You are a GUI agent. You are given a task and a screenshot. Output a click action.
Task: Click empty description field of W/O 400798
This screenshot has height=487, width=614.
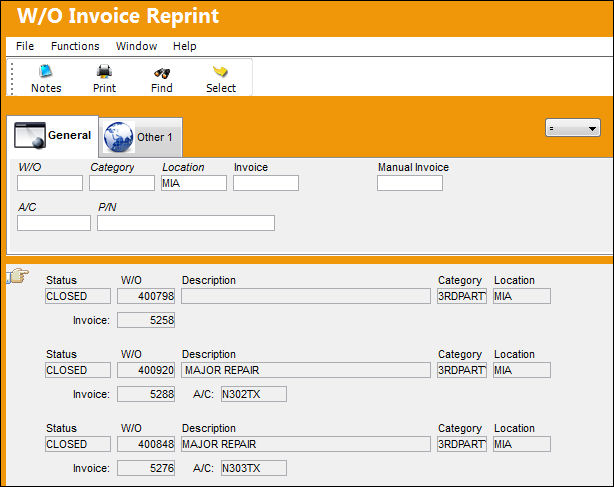306,296
